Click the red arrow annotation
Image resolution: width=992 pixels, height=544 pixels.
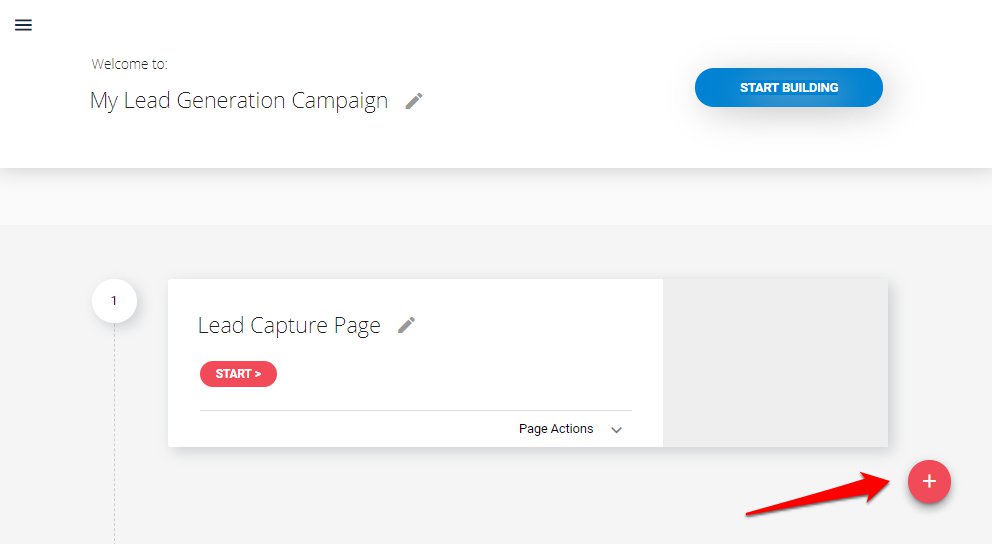coord(819,493)
